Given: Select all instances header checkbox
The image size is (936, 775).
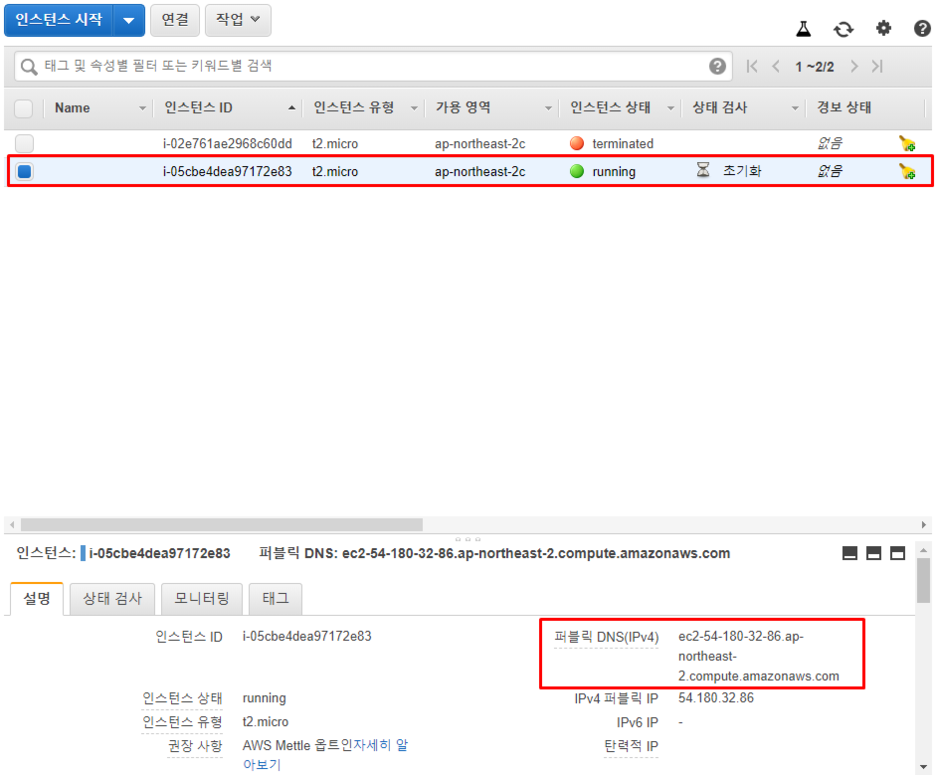Looking at the screenshot, I should (x=24, y=109).
